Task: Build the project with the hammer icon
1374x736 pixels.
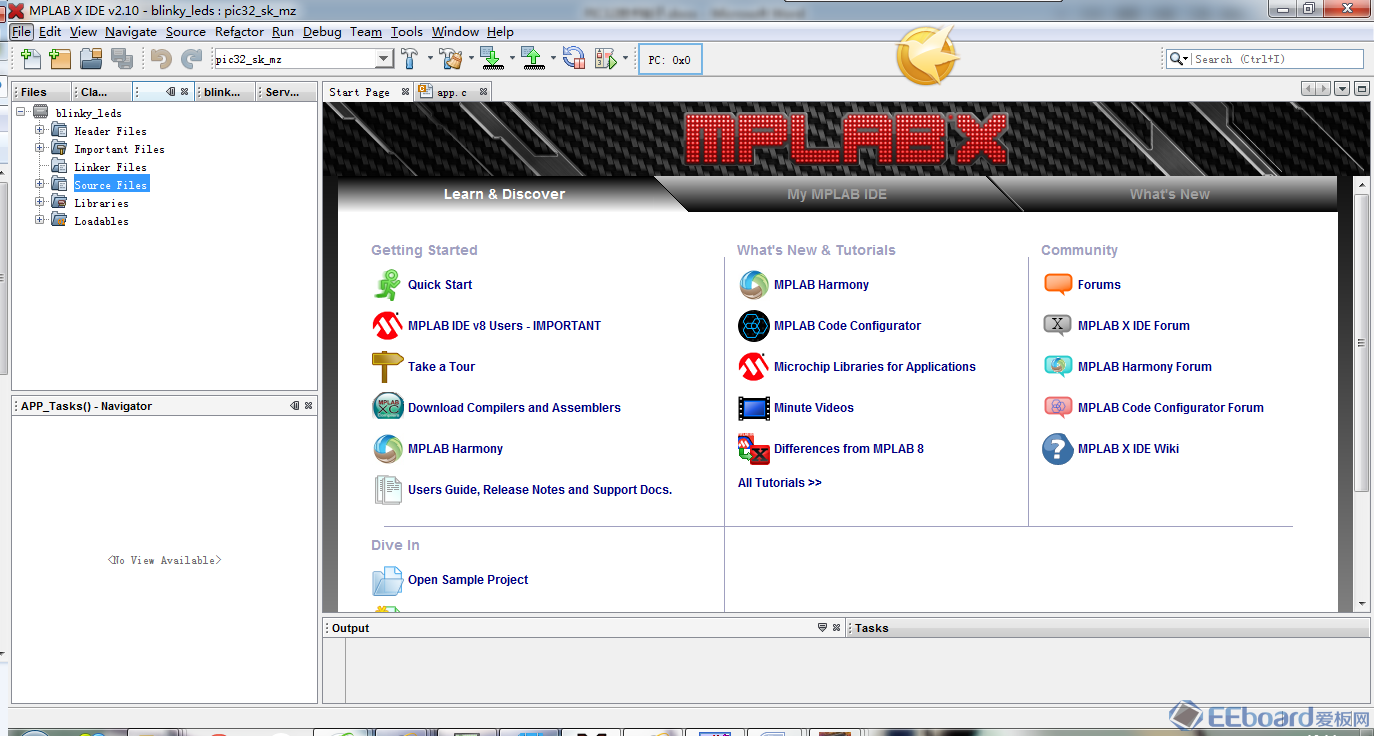Action: click(410, 59)
